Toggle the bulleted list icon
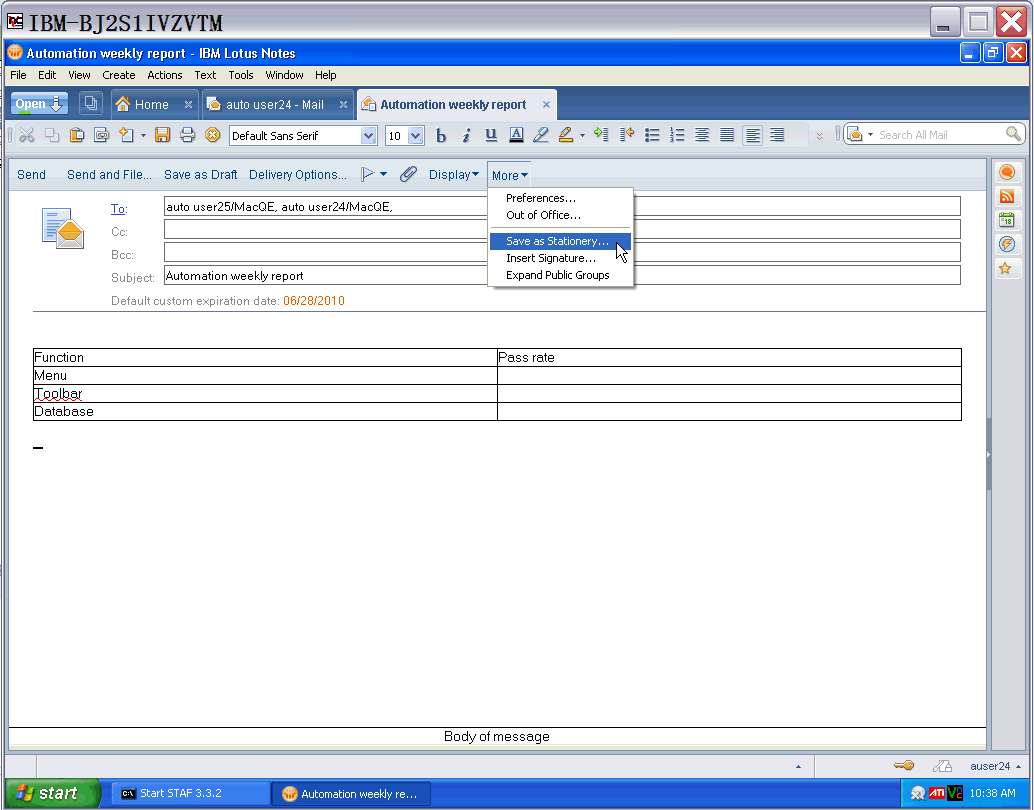Viewport: 1034px width, 810px height. 652,135
